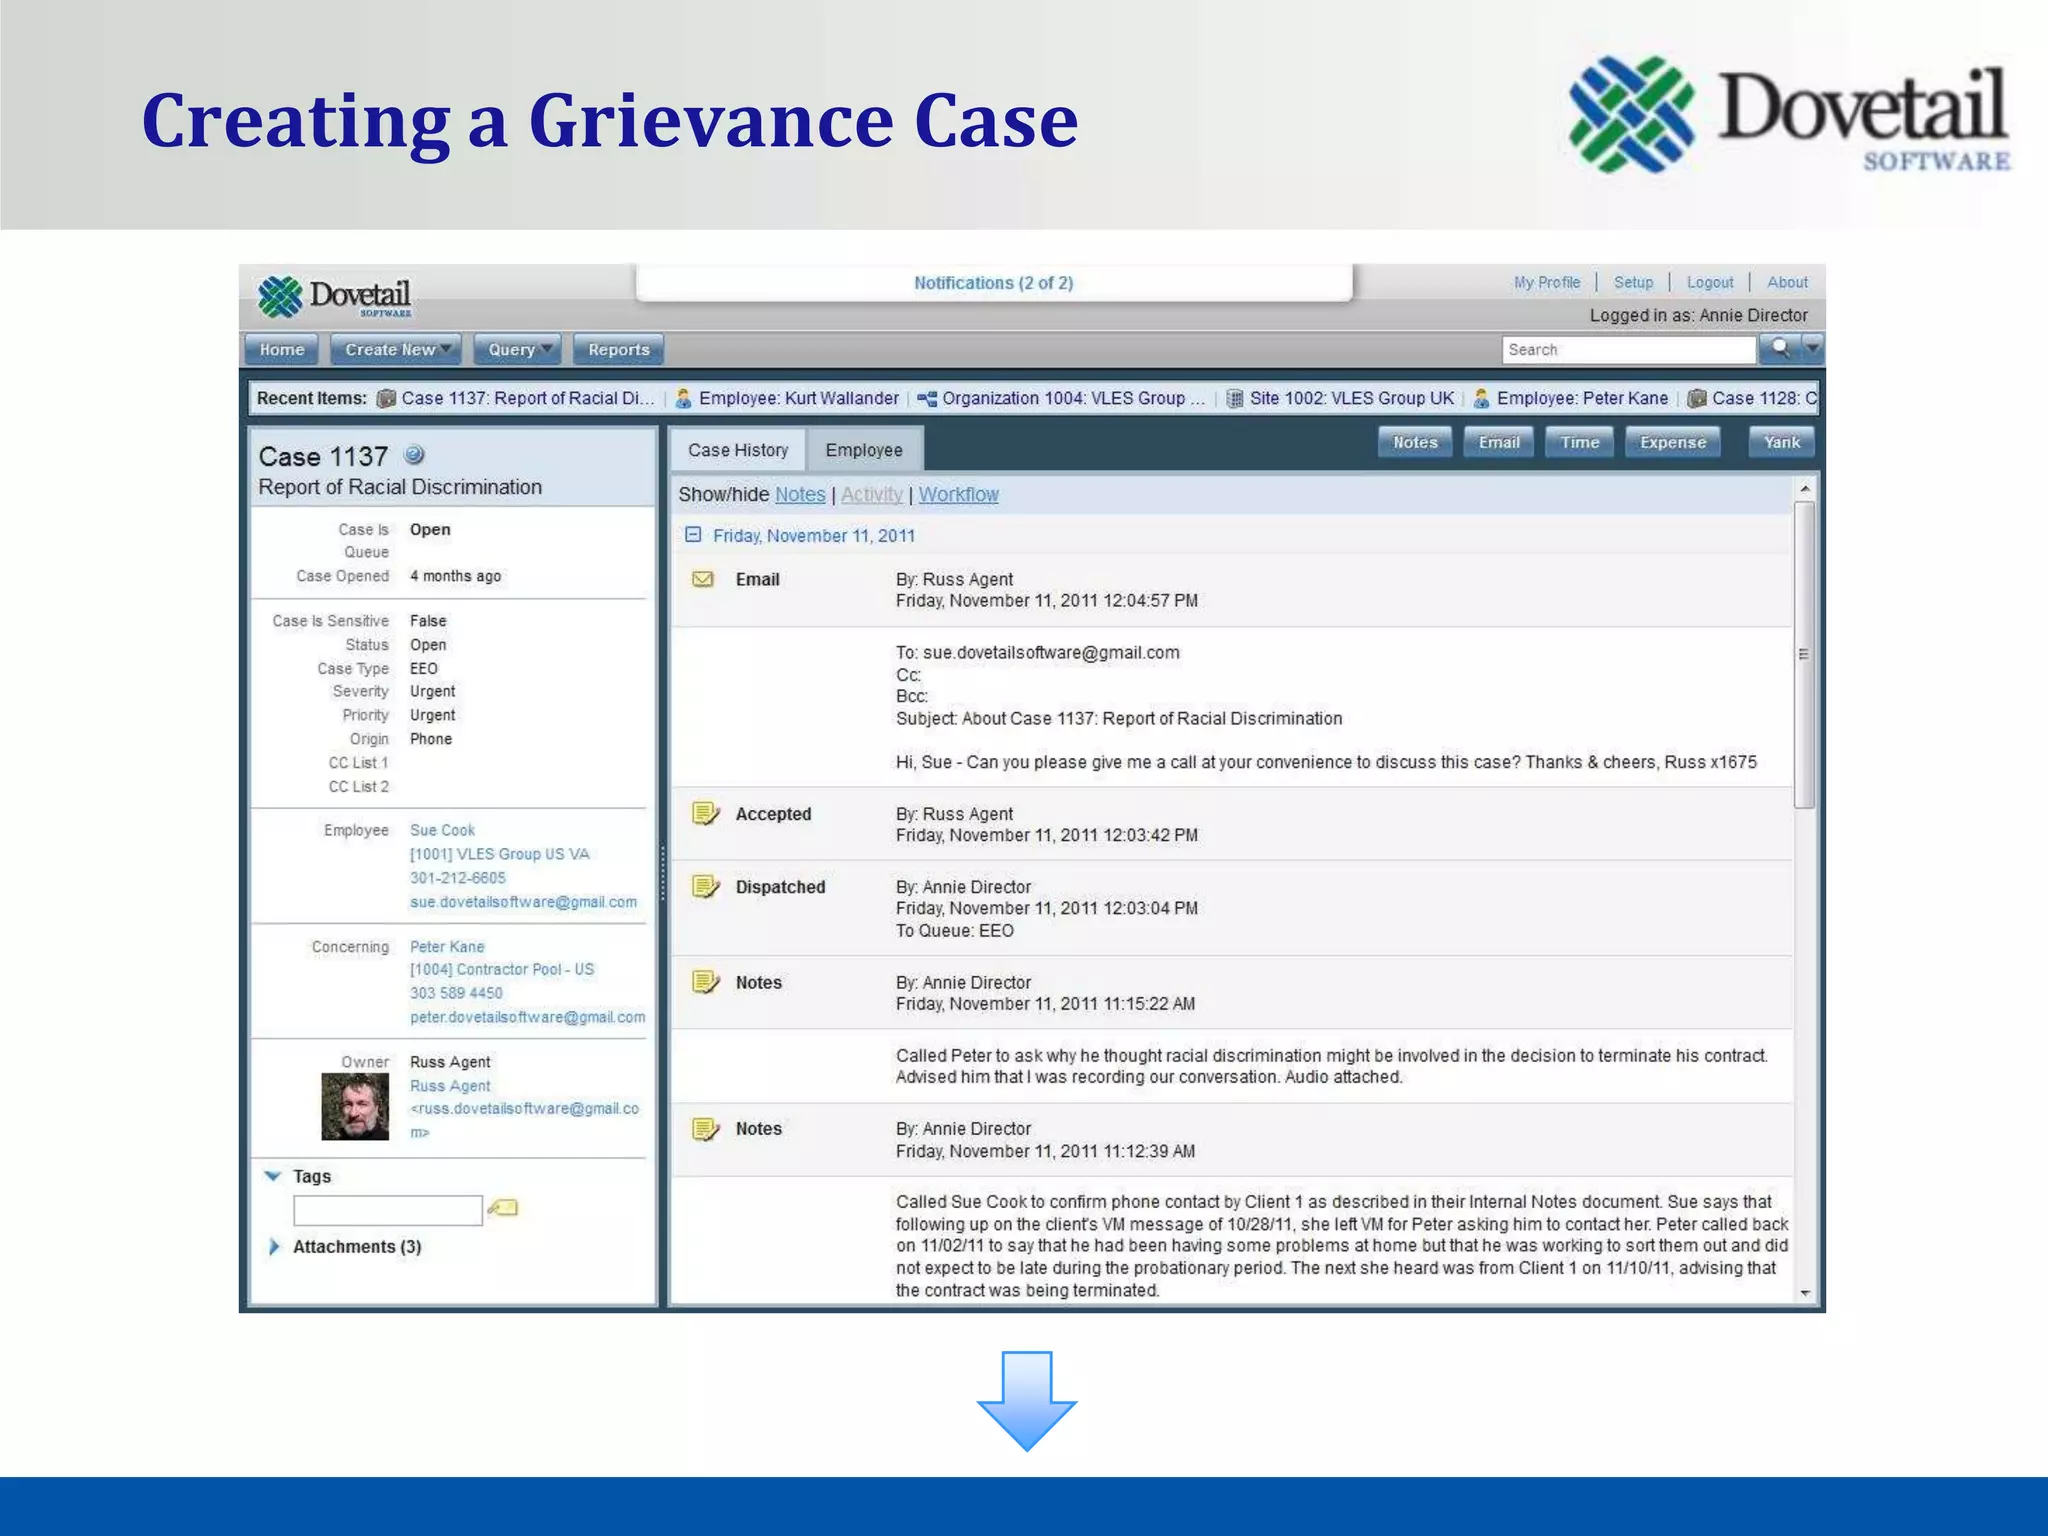Image resolution: width=2048 pixels, height=1536 pixels.
Task: Click the Time action button
Action: point(1580,442)
